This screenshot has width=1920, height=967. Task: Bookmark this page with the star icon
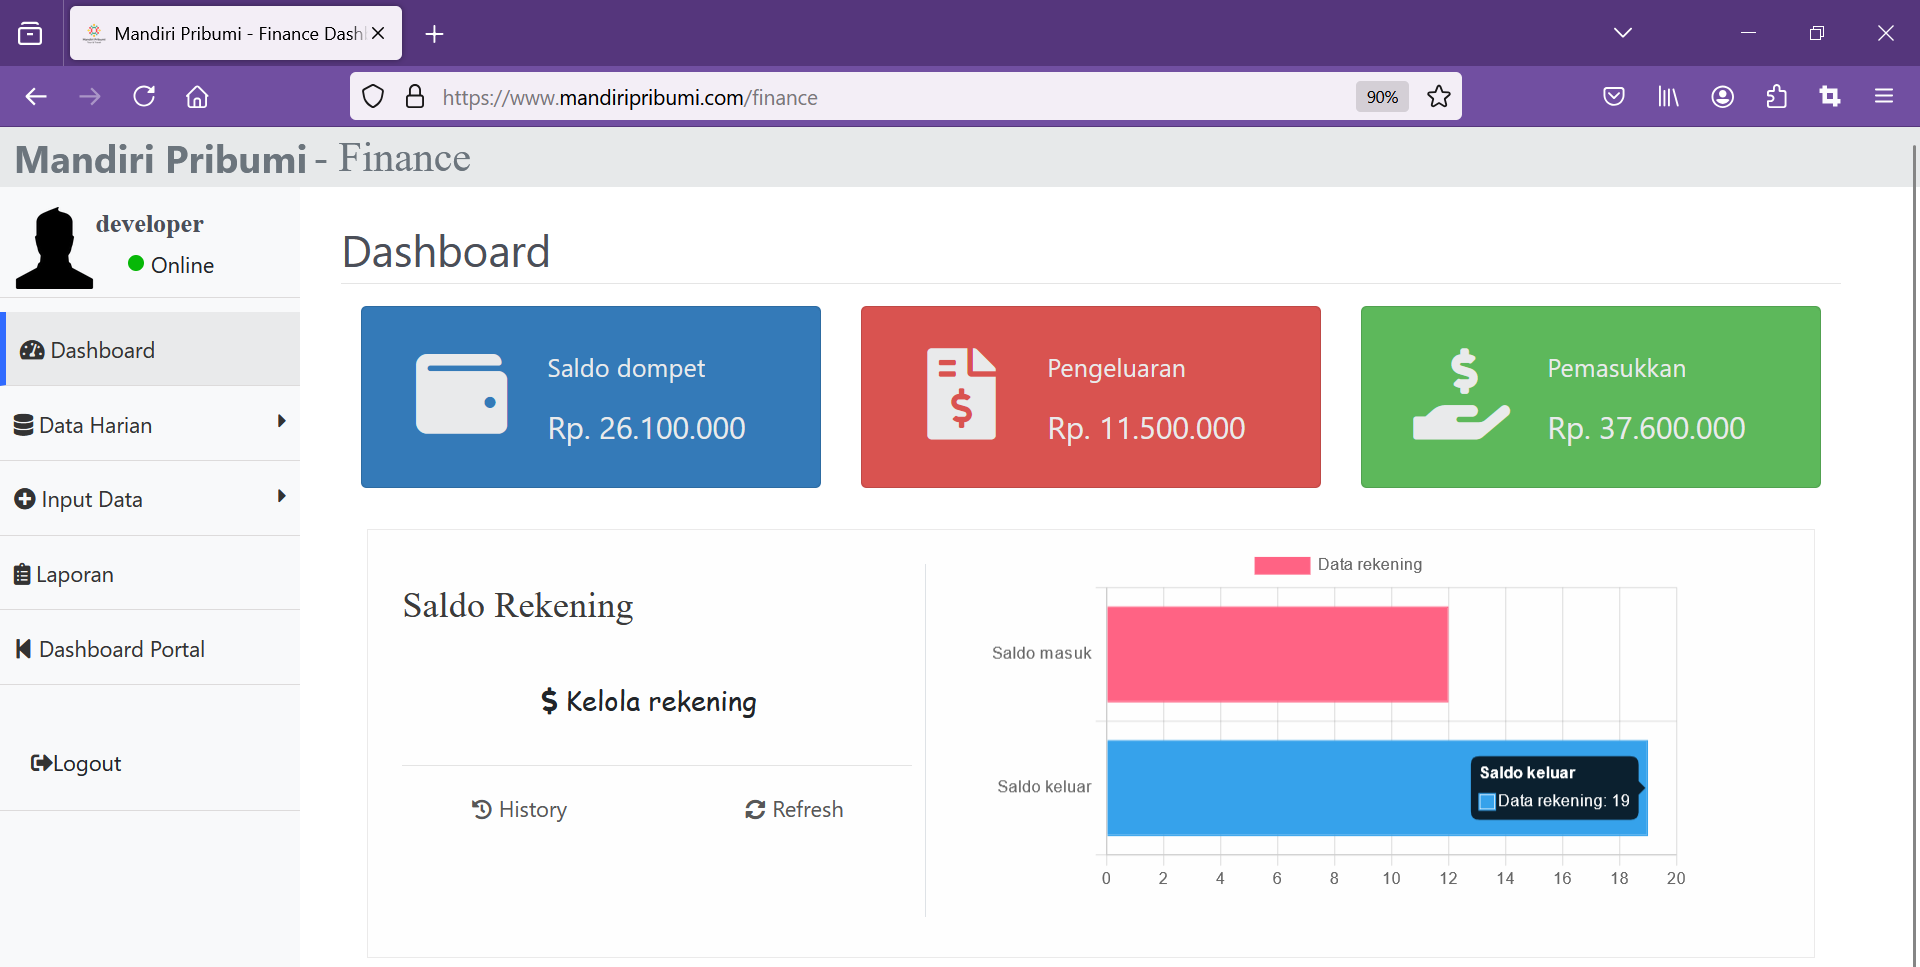click(1438, 97)
